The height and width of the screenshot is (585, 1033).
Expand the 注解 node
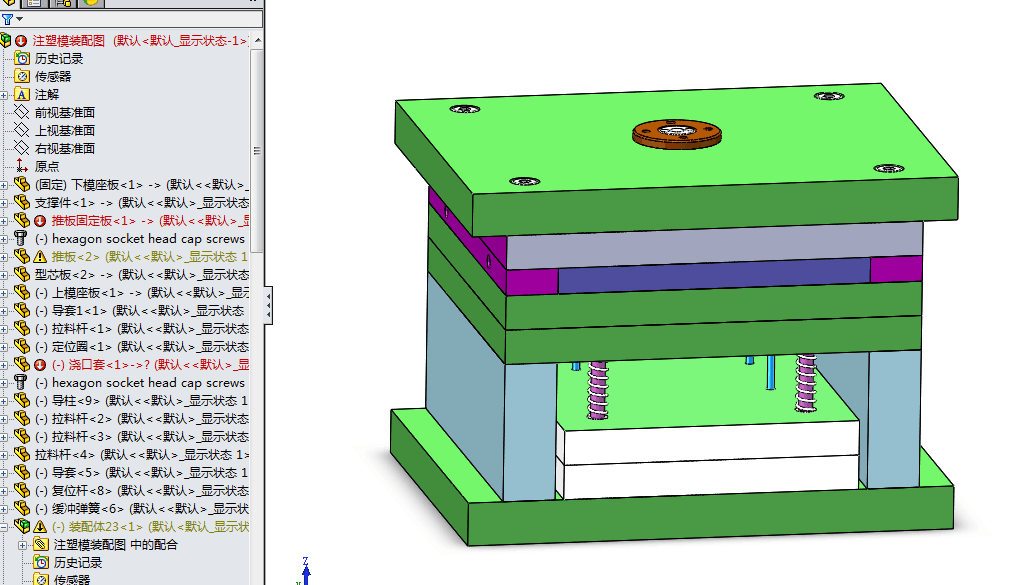4,95
